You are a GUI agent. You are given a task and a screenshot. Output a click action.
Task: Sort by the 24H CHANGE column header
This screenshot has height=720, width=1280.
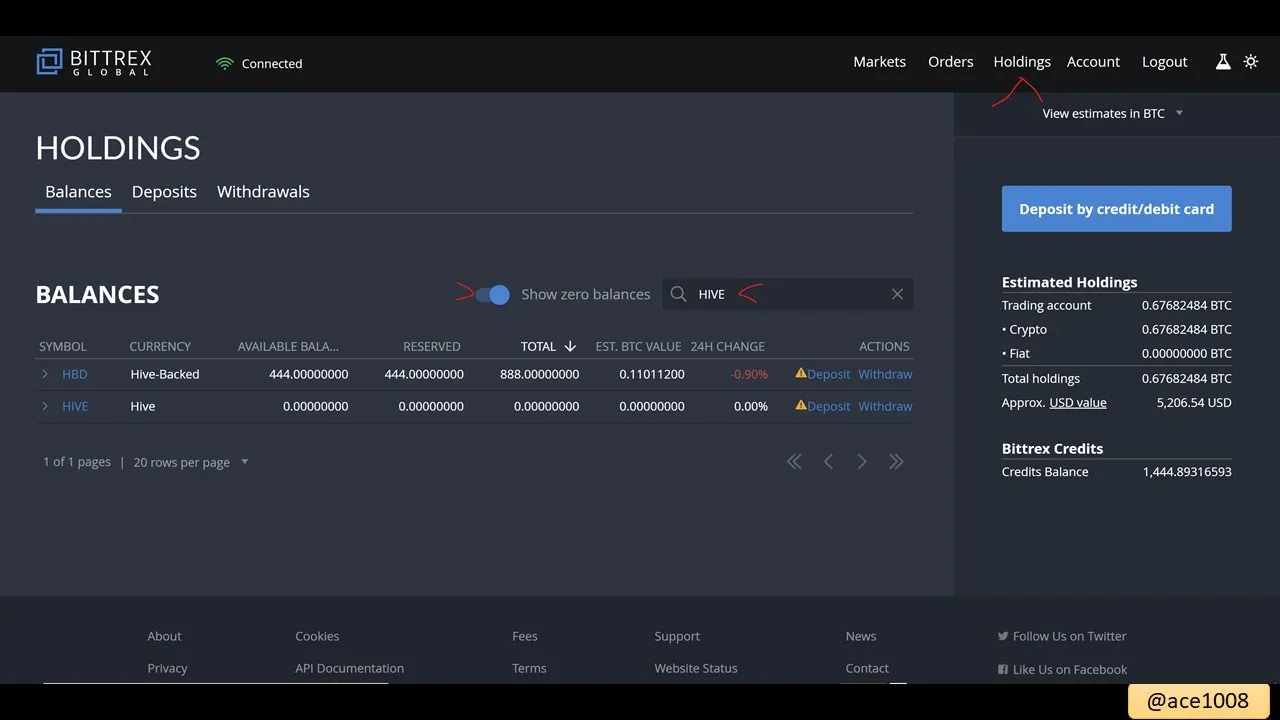727,346
